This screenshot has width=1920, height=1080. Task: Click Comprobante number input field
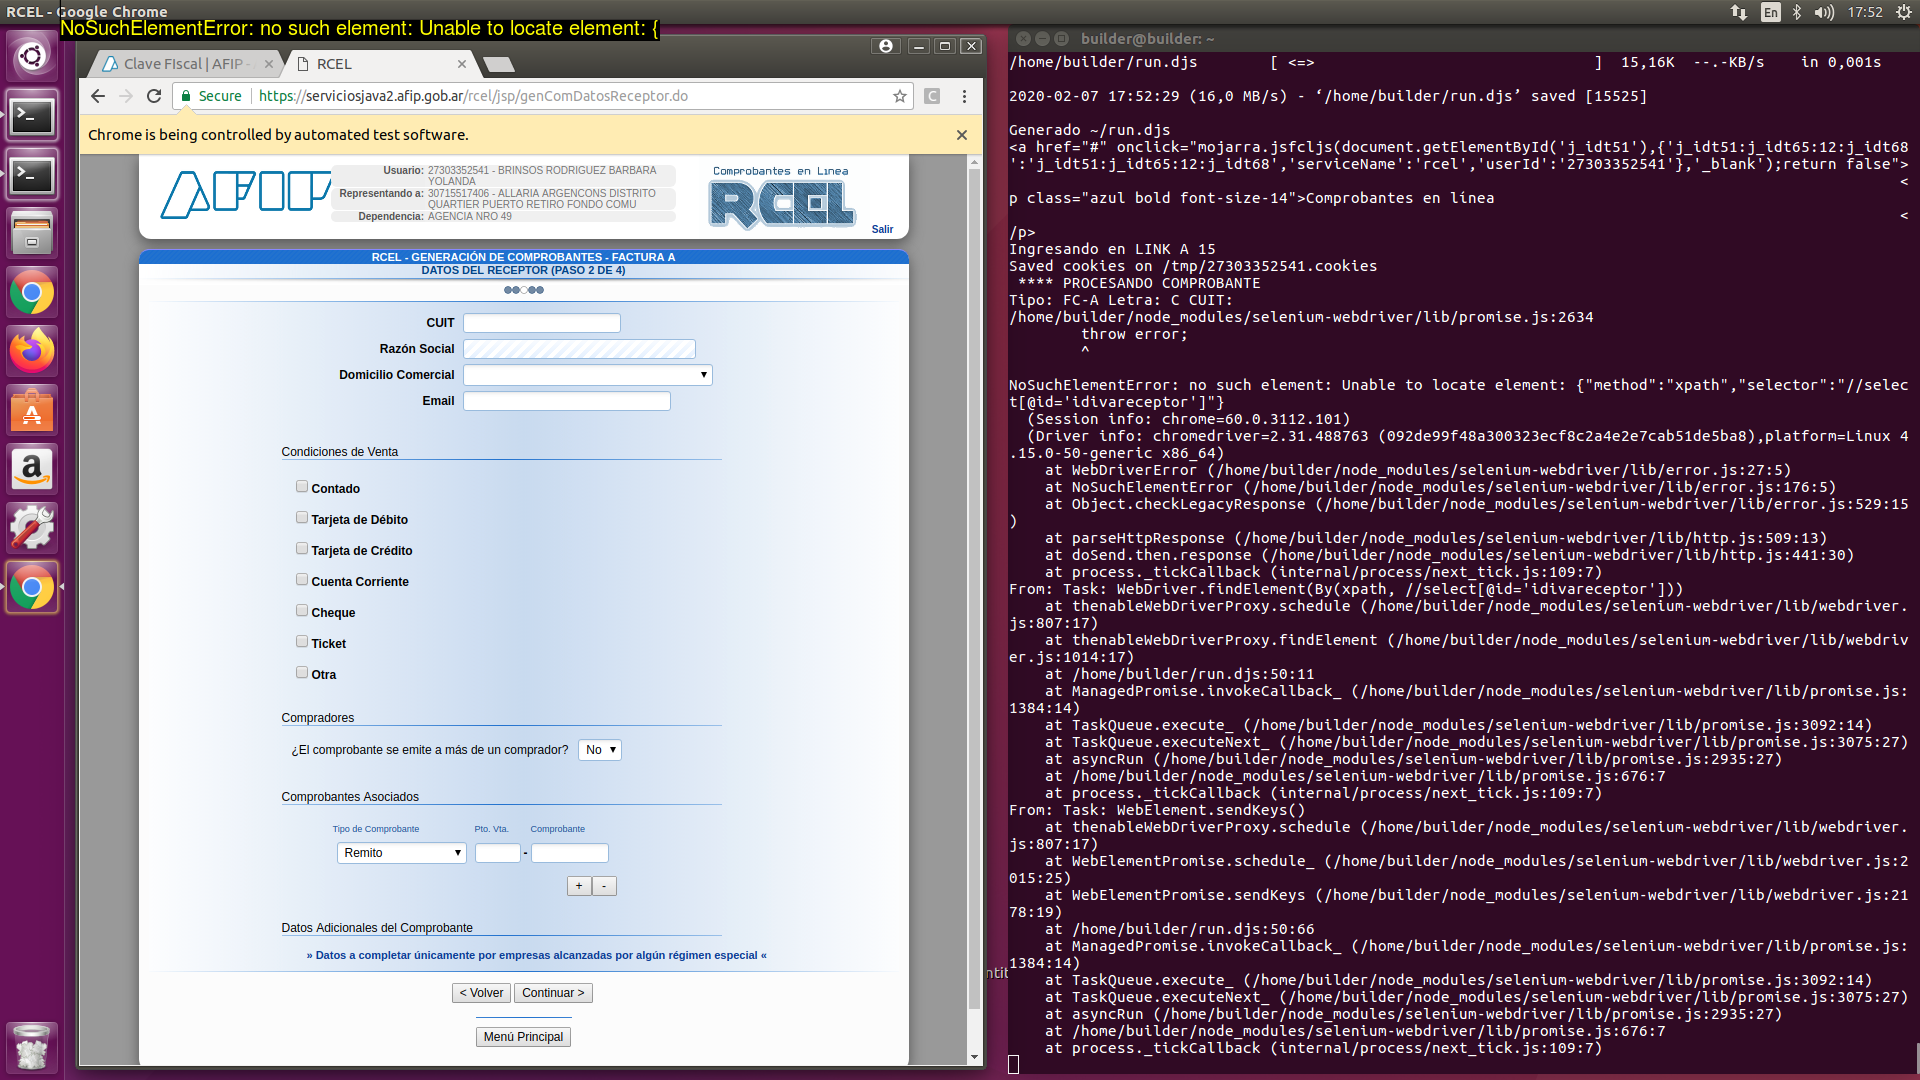(x=569, y=853)
